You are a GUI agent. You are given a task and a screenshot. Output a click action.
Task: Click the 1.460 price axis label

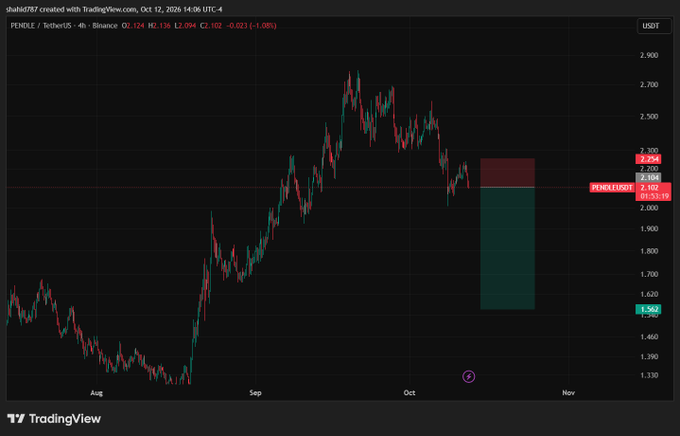pyautogui.click(x=649, y=337)
